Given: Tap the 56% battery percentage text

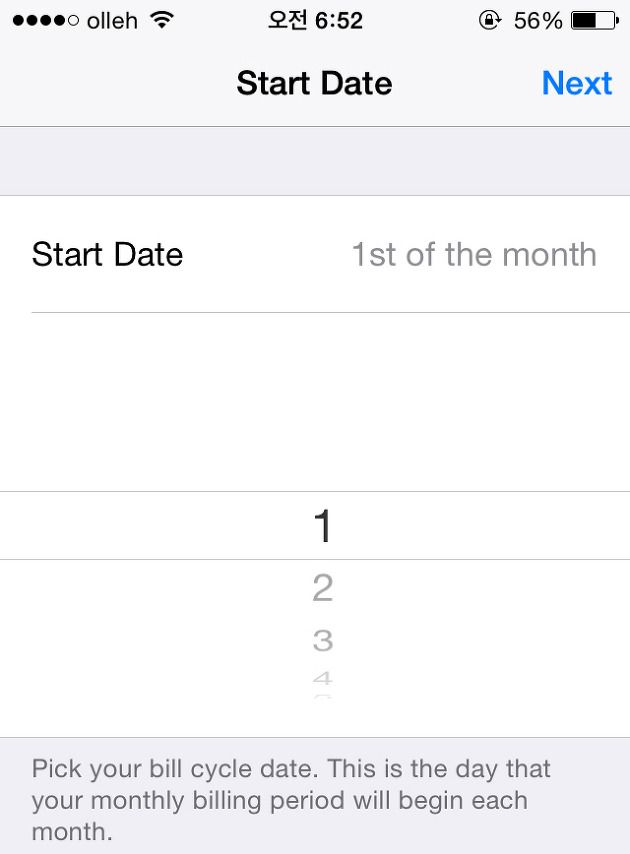Looking at the screenshot, I should pyautogui.click(x=538, y=21).
